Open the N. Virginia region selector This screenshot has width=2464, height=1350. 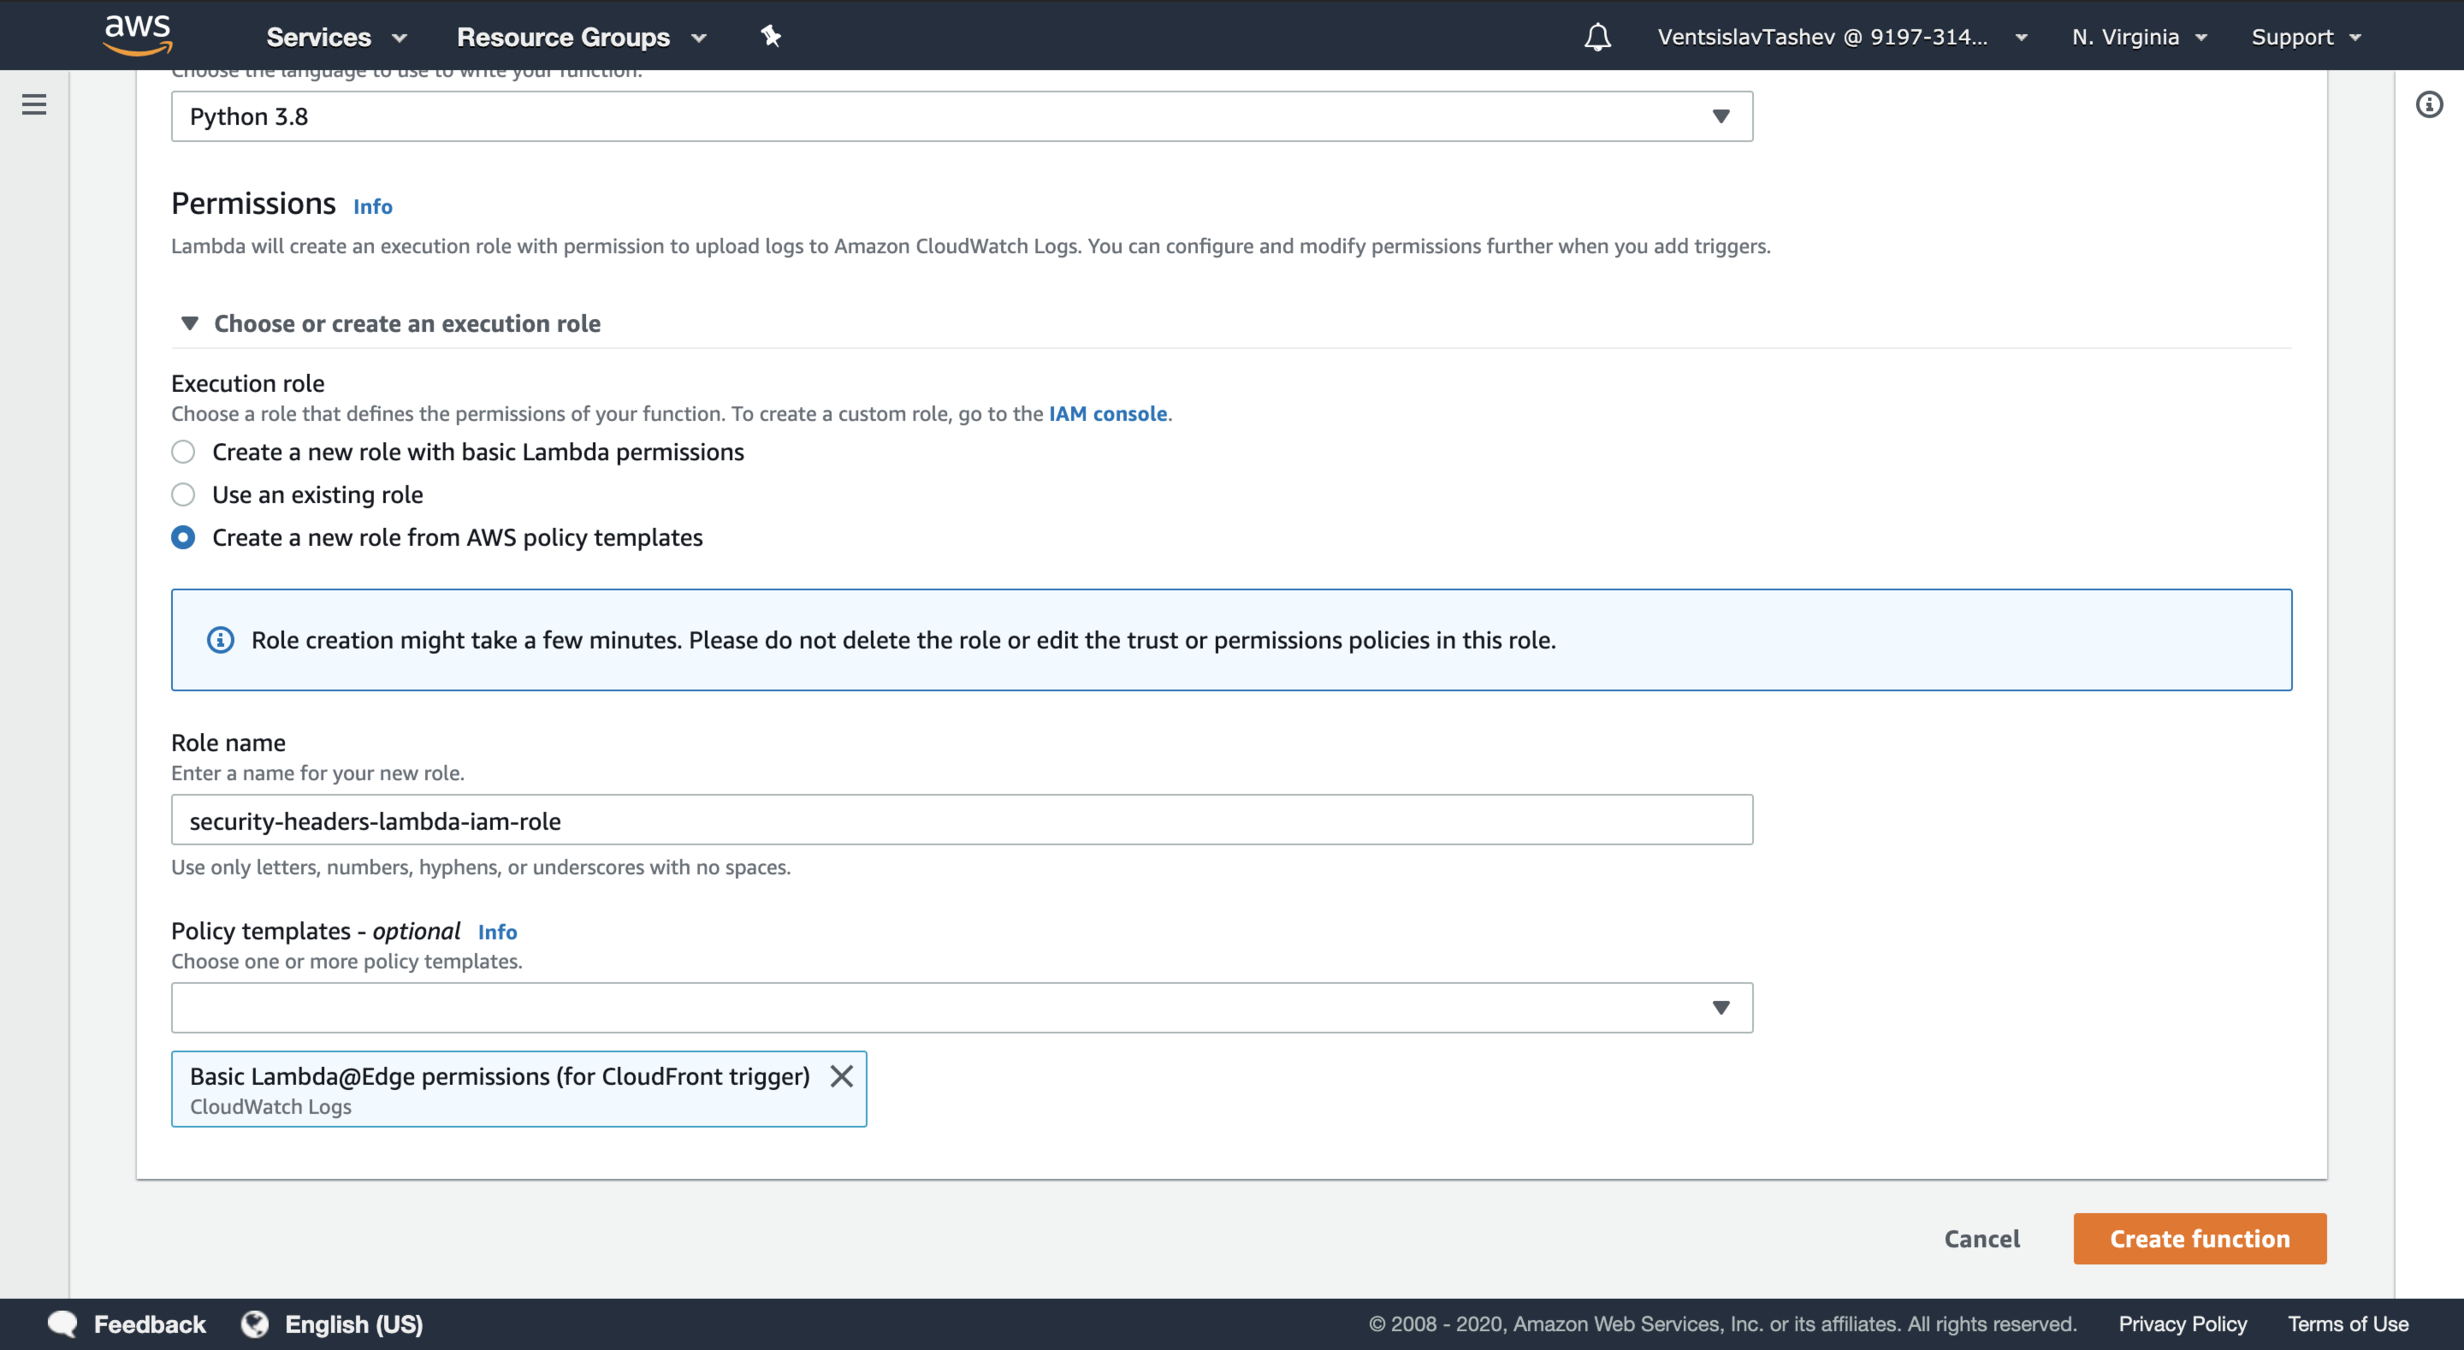[2138, 37]
